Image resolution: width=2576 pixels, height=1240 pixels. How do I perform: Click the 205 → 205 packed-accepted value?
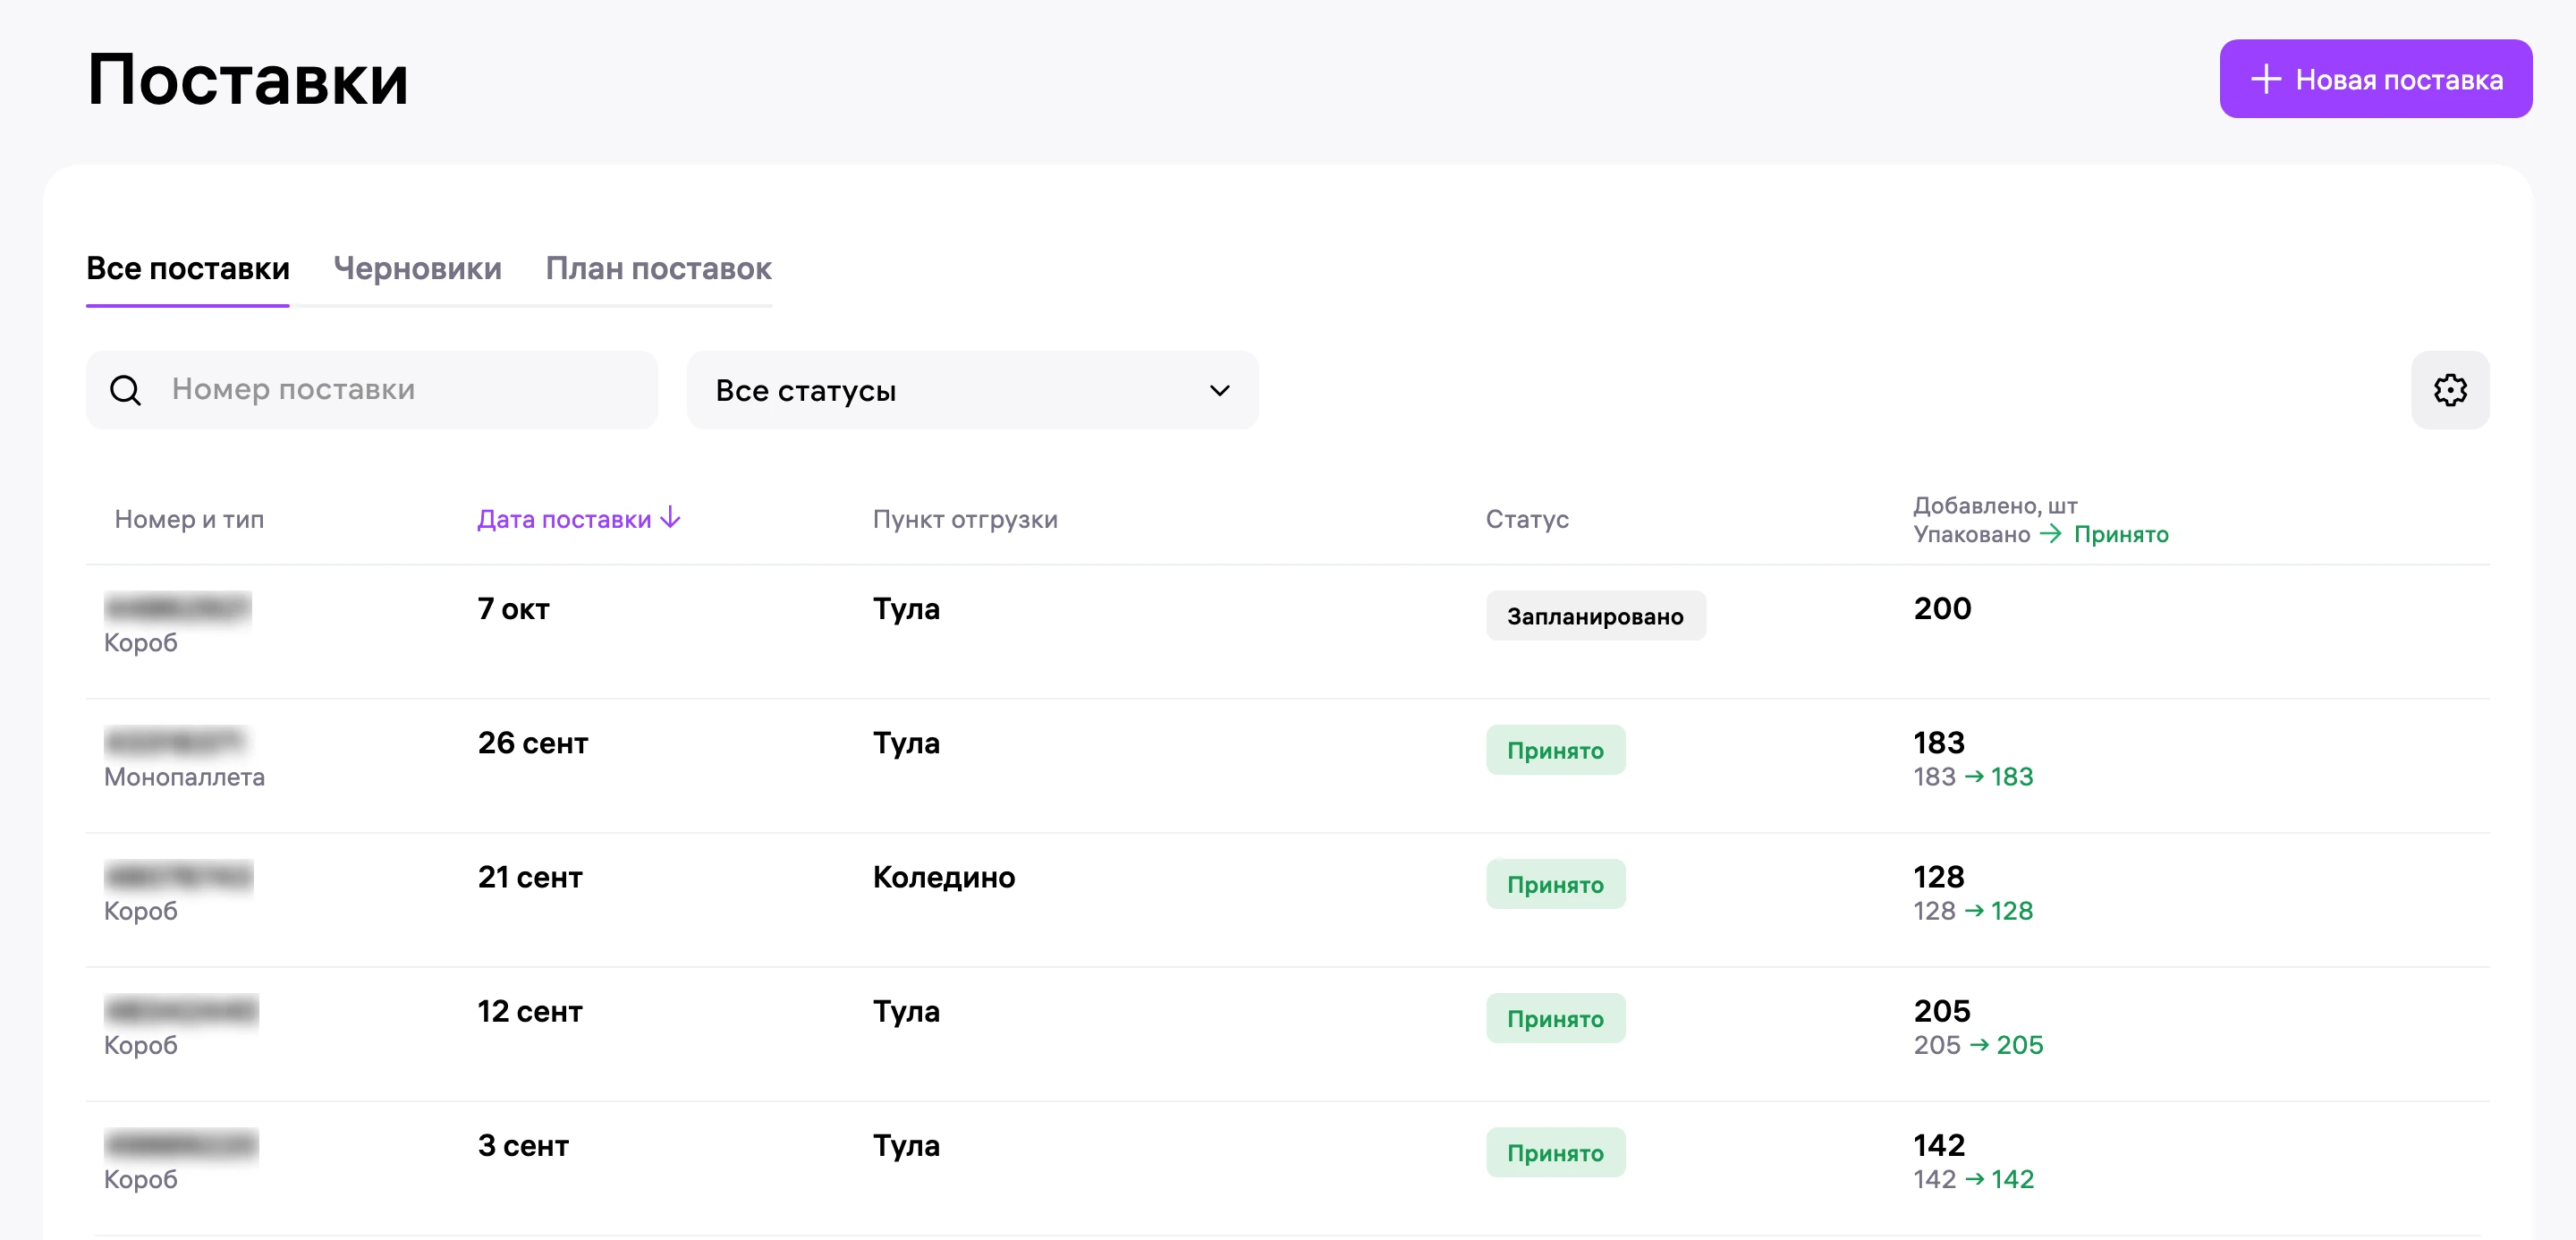coord(1978,1045)
